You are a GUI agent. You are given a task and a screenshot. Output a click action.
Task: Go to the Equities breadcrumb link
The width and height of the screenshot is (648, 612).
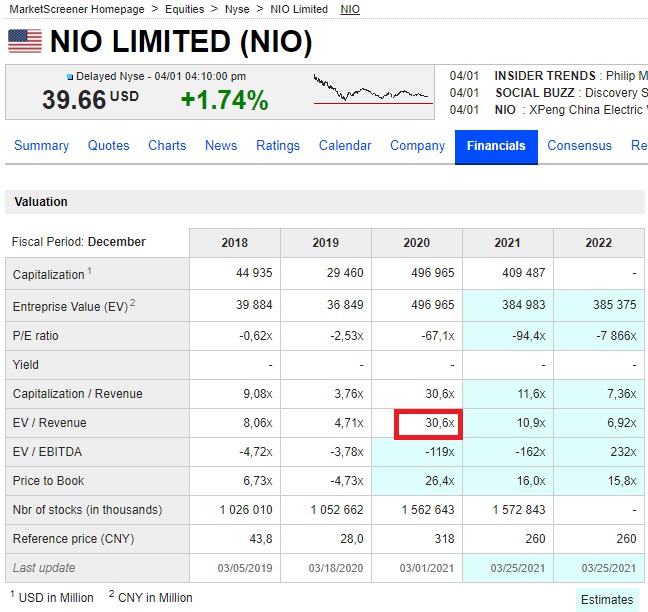[184, 9]
